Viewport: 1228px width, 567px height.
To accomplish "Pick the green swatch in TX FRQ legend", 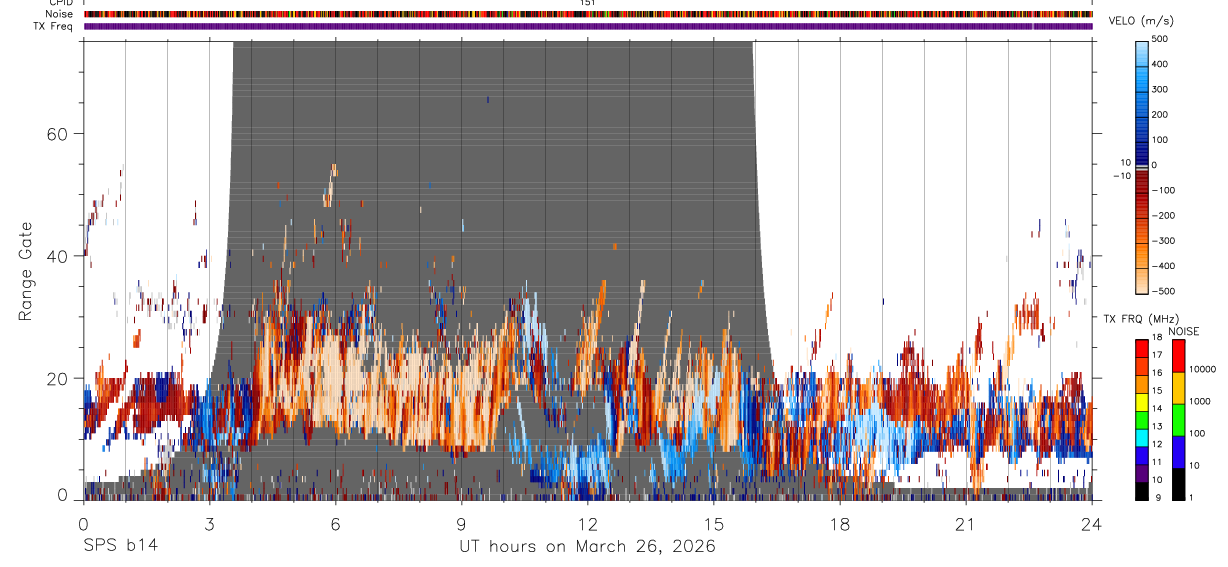I will [x=1142, y=420].
